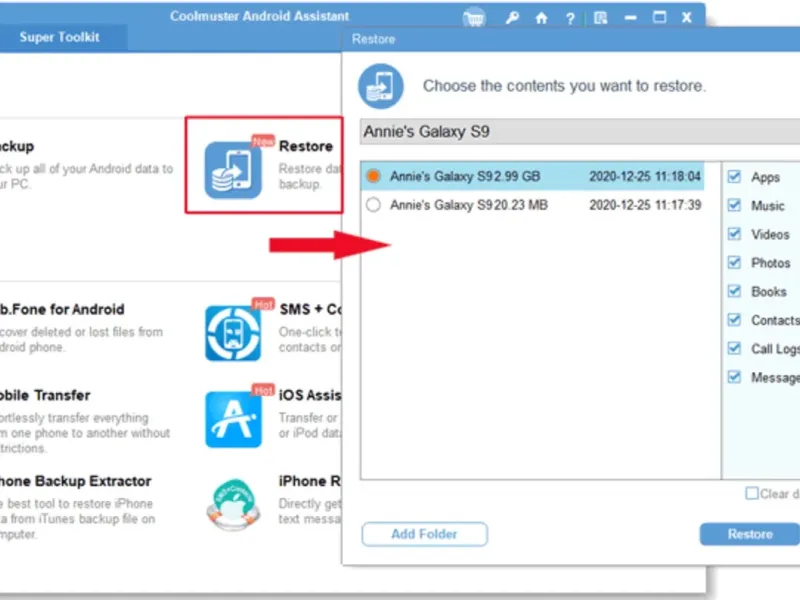Click the SMS + Contacts heading text
The image size is (800, 600).
[310, 309]
